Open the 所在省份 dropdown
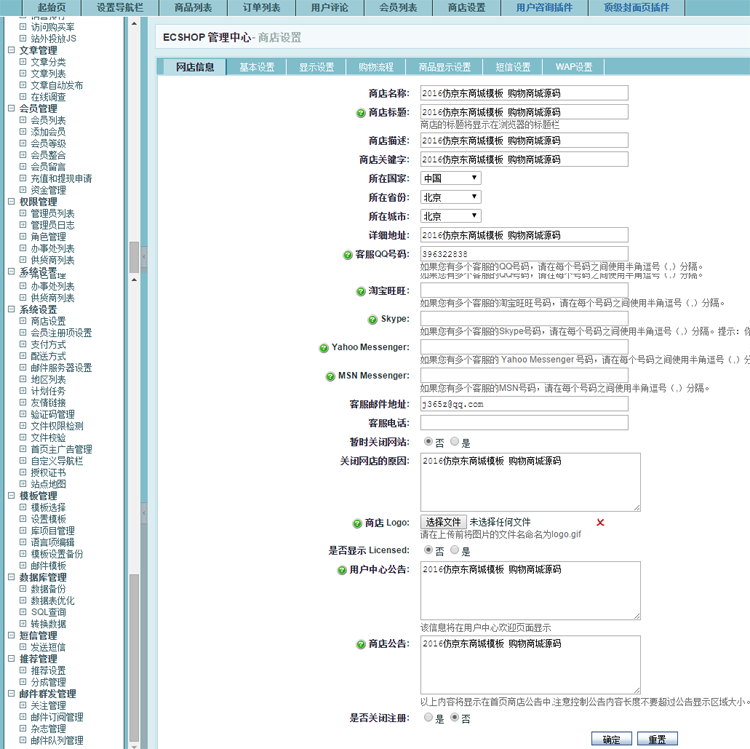 click(451, 198)
